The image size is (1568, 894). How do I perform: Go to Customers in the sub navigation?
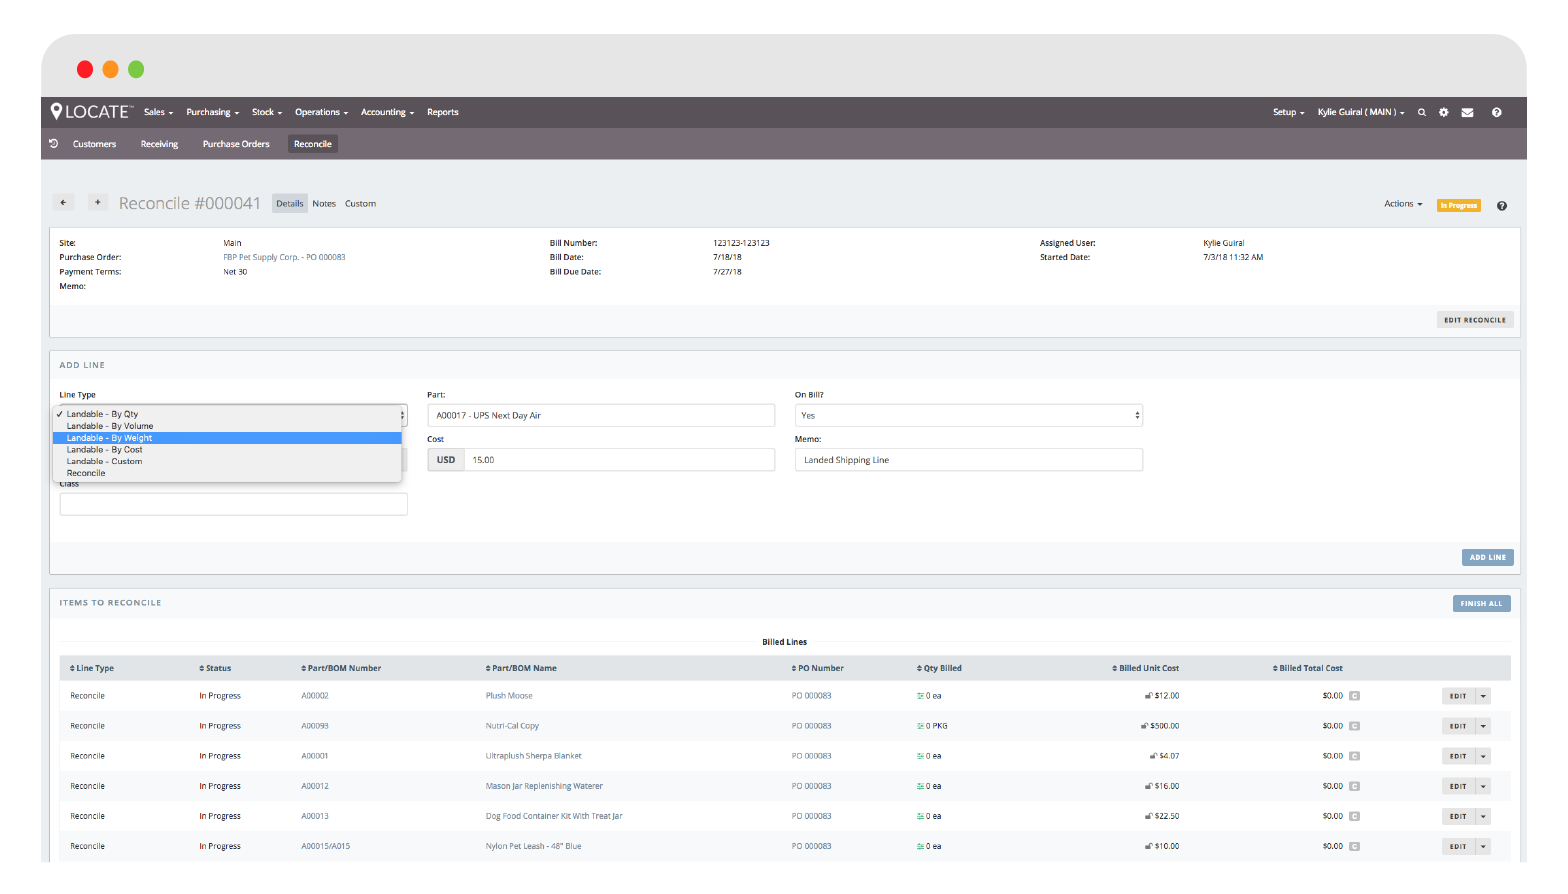click(94, 144)
